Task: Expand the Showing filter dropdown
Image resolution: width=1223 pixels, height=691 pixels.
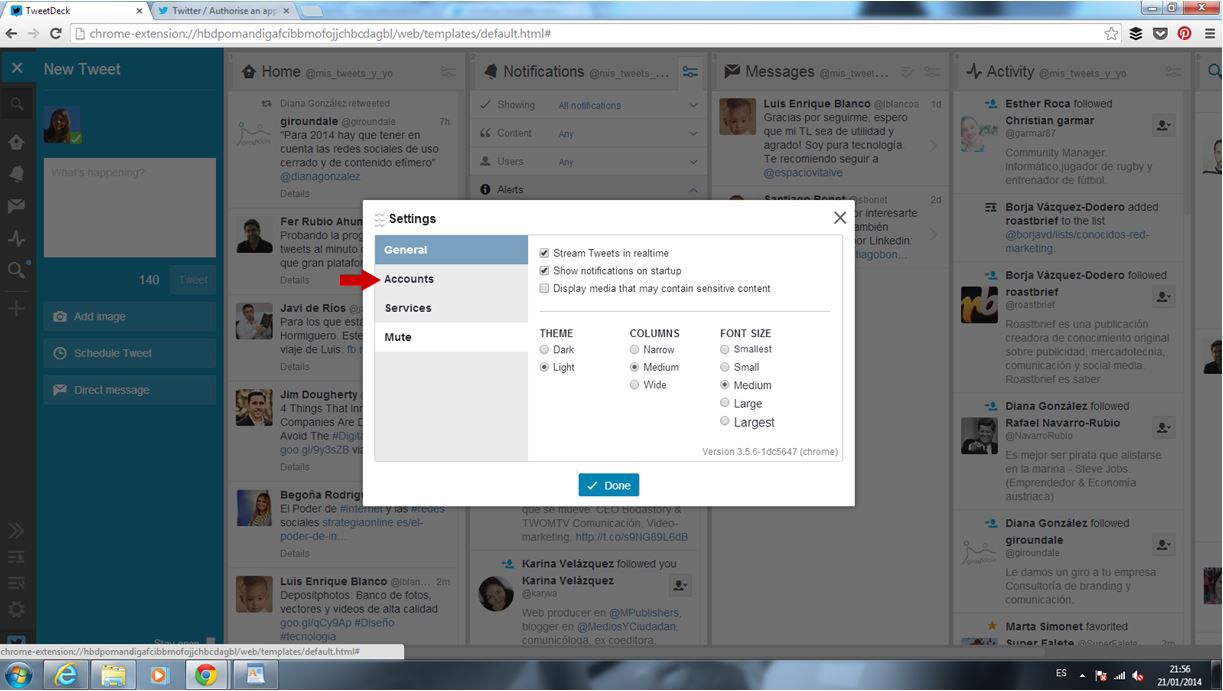Action: 693,105
